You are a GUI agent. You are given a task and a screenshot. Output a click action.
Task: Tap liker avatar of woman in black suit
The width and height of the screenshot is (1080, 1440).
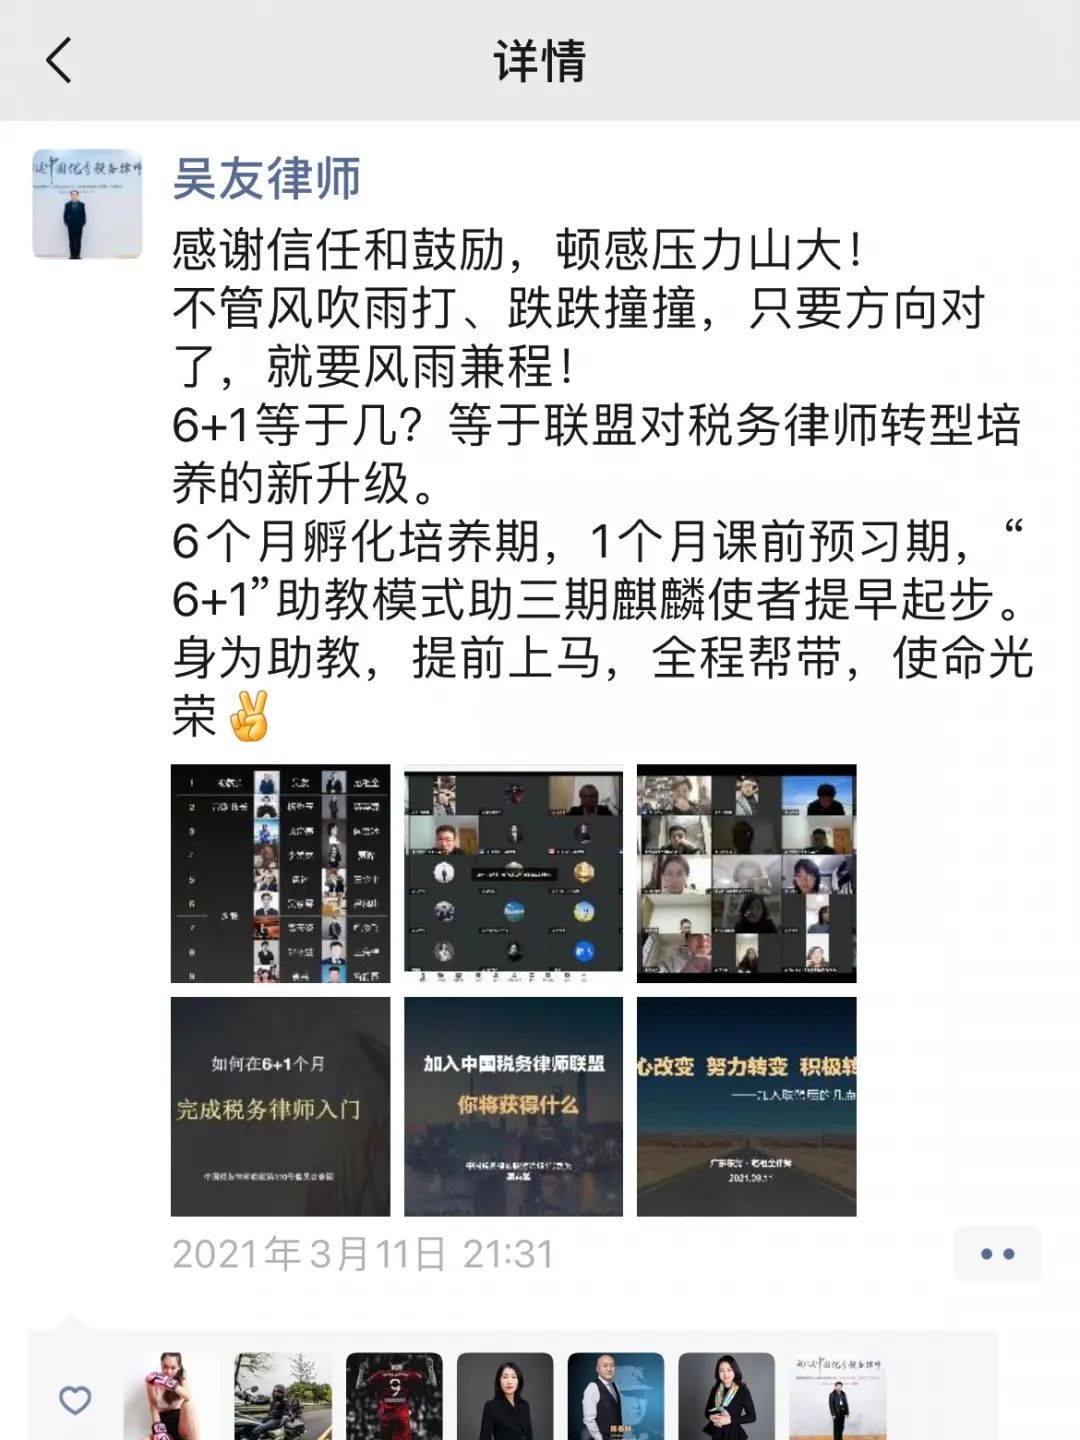pos(505,1397)
